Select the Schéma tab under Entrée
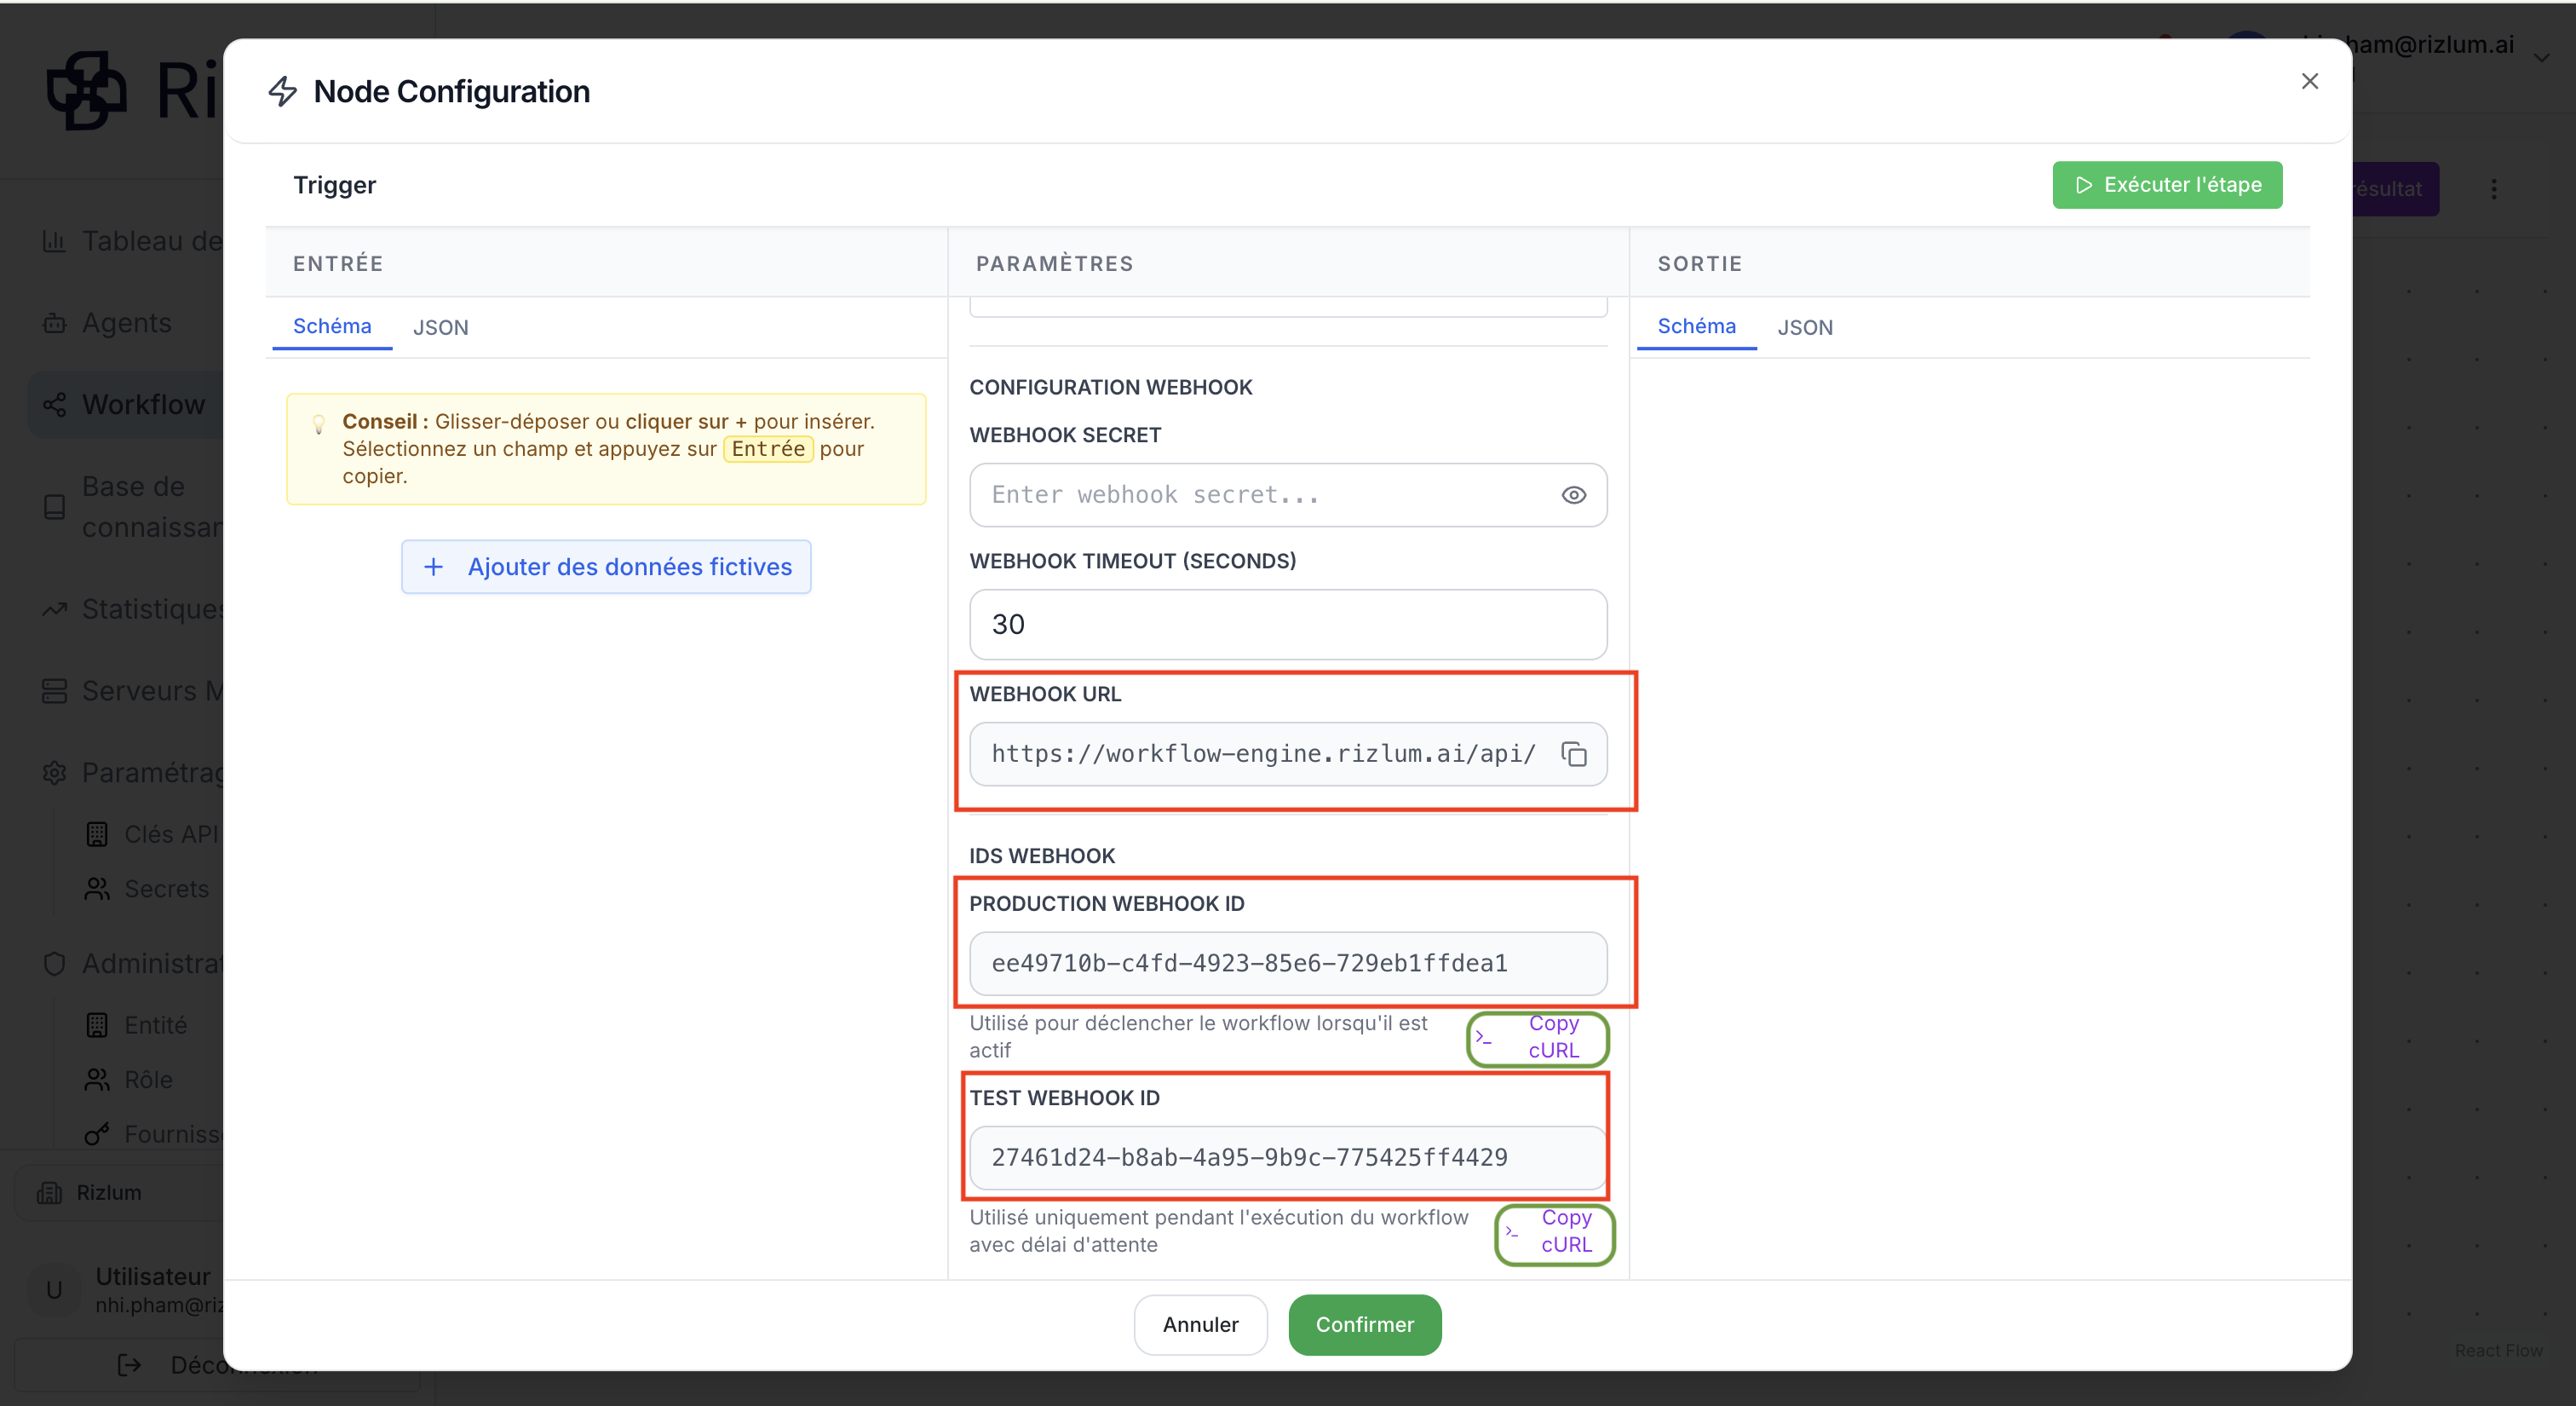The image size is (2576, 1406). (332, 326)
